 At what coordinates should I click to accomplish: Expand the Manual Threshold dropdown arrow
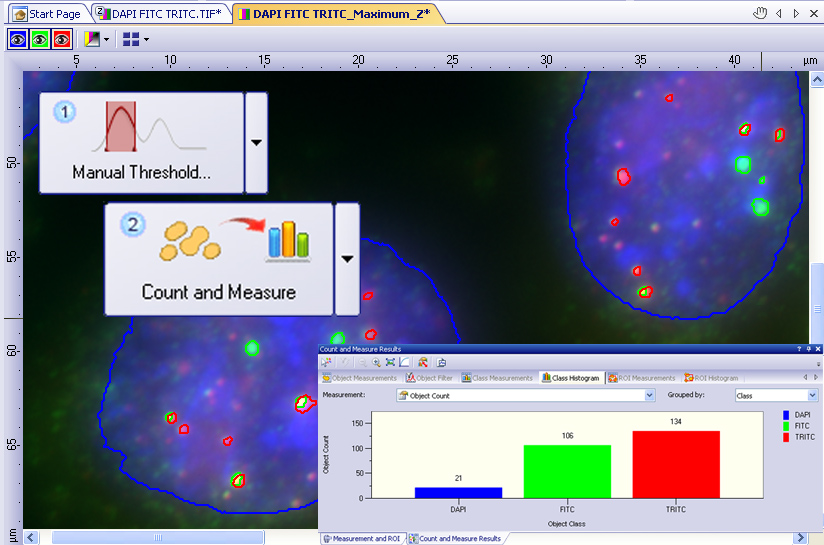pyautogui.click(x=256, y=143)
